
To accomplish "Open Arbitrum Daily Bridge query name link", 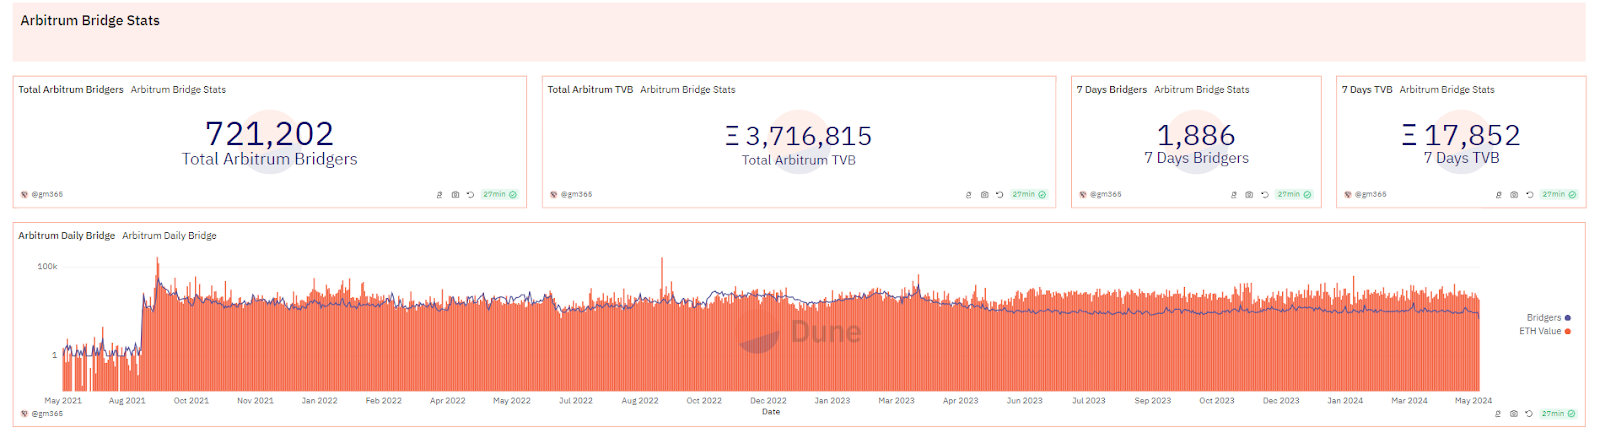I will pyautogui.click(x=169, y=236).
